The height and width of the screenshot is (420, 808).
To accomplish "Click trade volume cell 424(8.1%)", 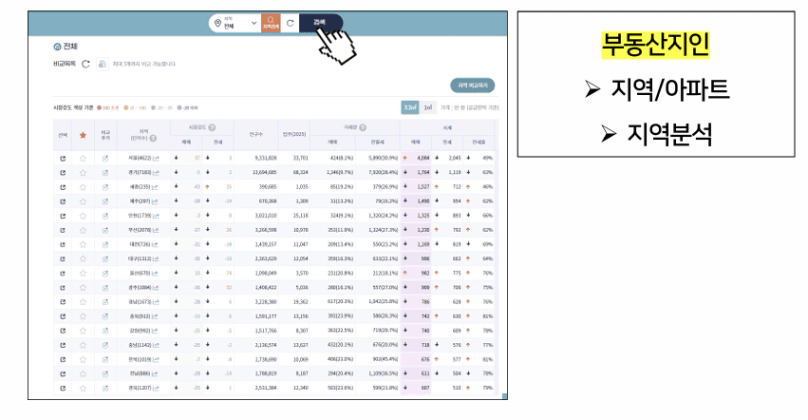I will tap(340, 158).
